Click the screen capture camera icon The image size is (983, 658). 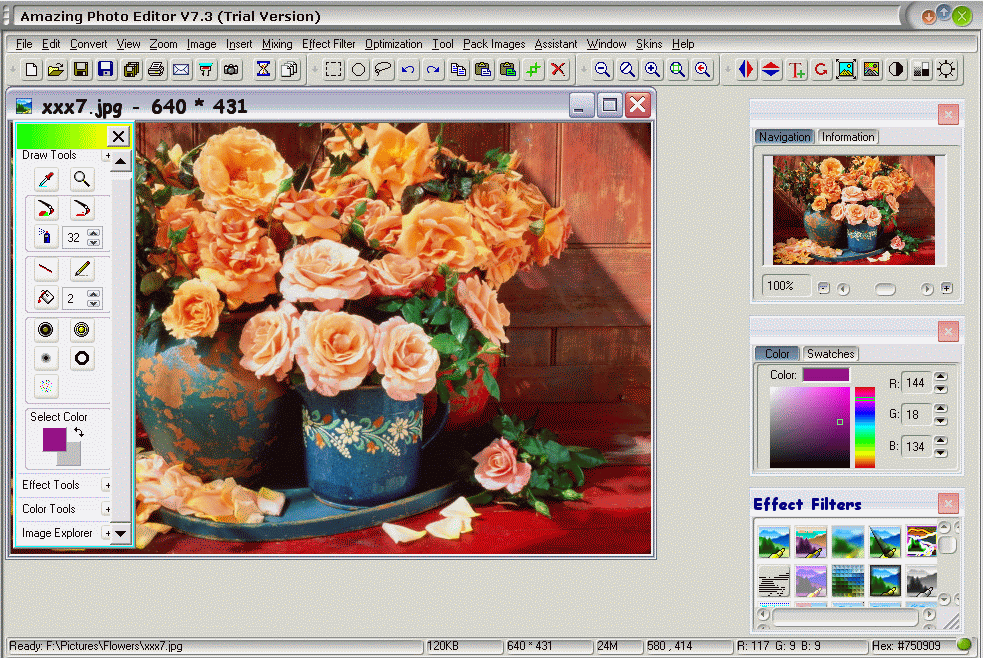click(x=231, y=69)
